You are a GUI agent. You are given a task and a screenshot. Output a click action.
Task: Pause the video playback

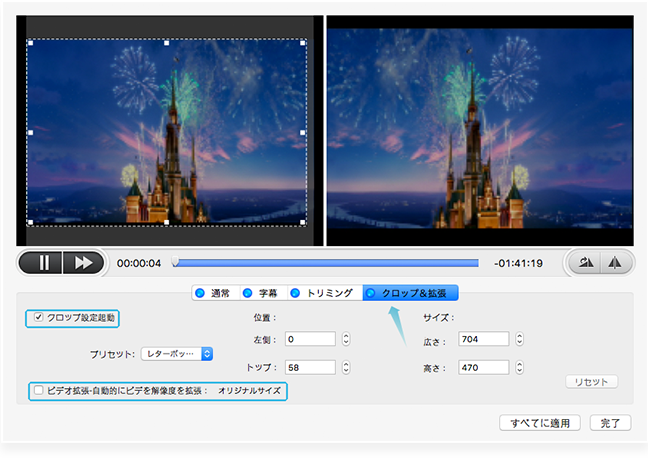point(44,263)
